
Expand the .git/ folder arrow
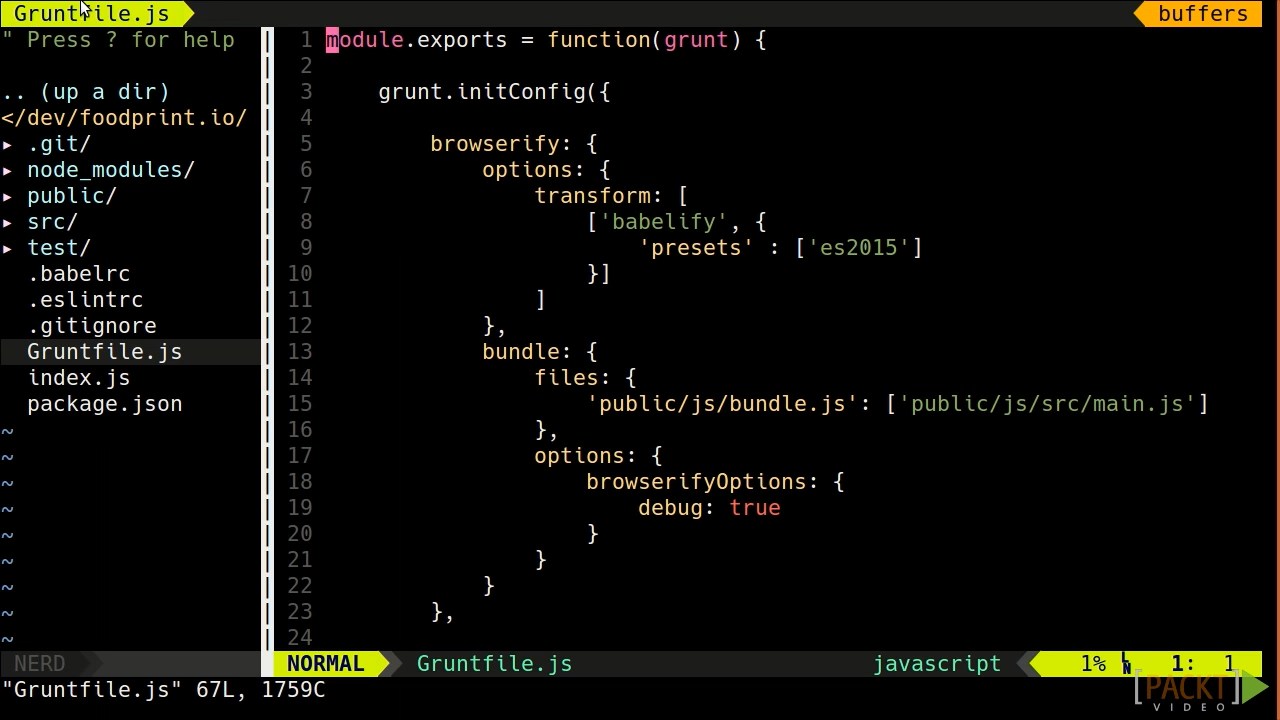(x=8, y=144)
